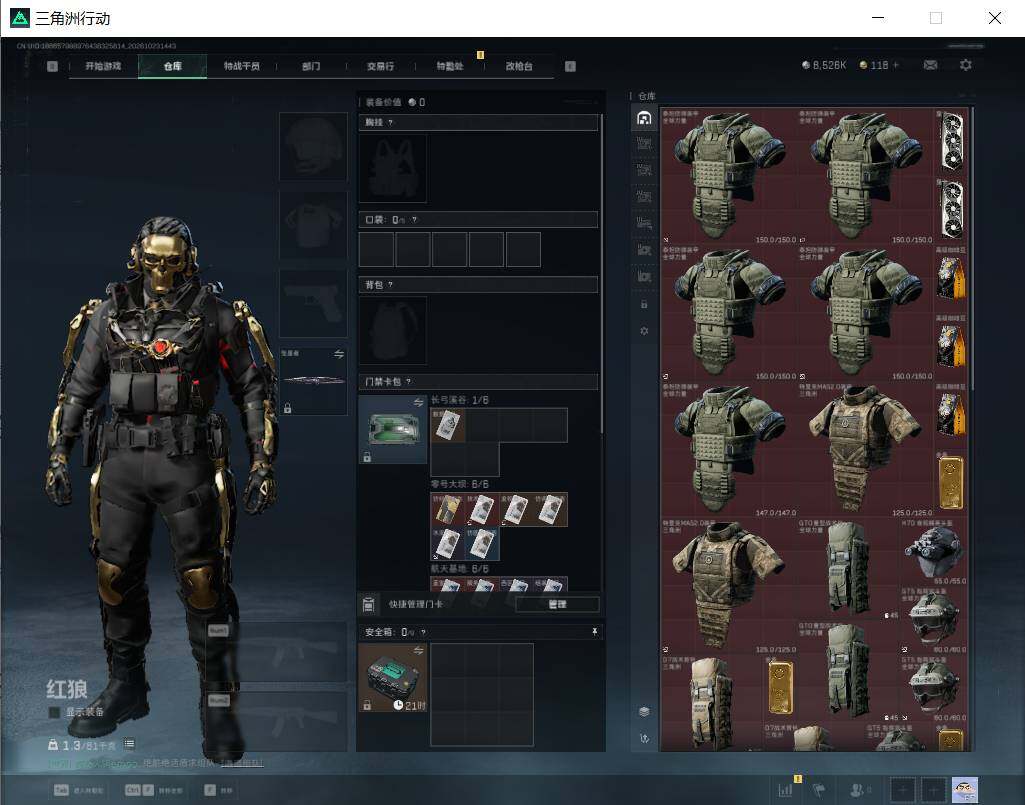
Task: Click the next tab arrow right of 改枪台
Action: coord(570,66)
